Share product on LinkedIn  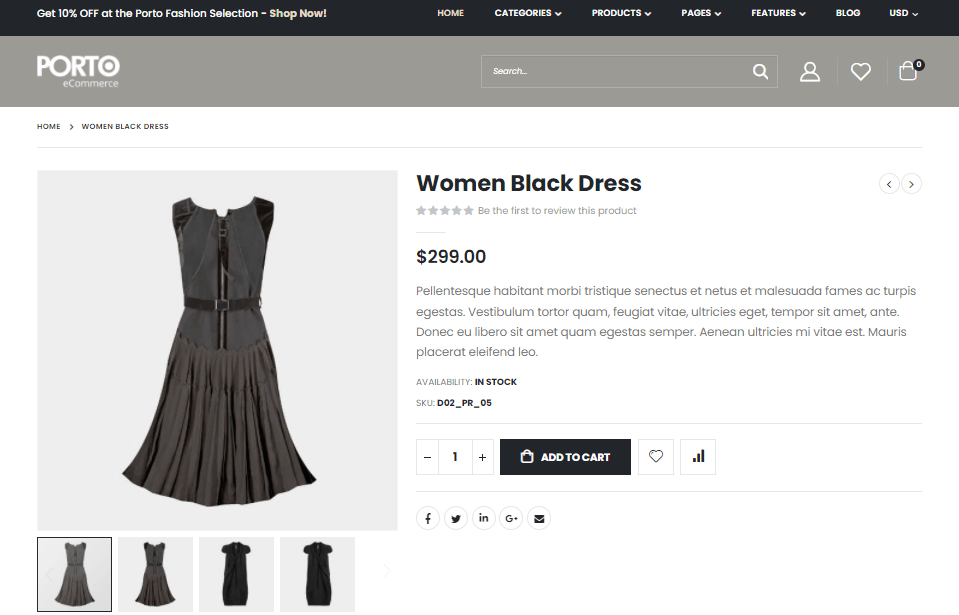[484, 518]
